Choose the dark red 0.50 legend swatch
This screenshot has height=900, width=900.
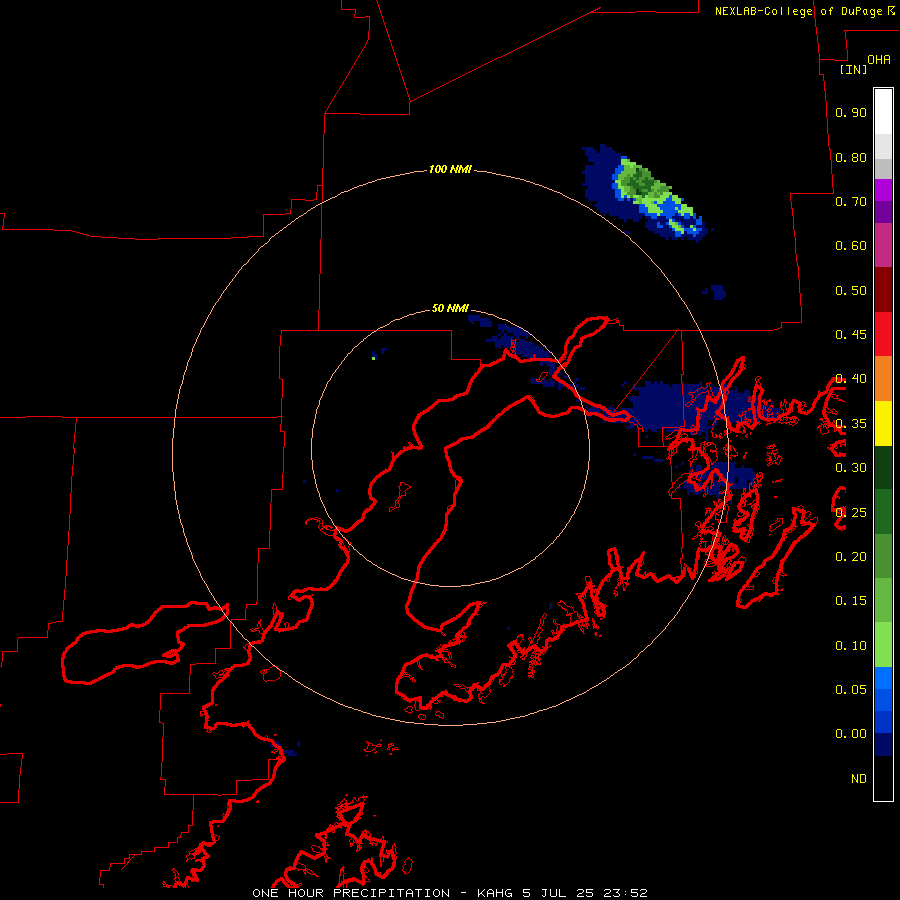click(883, 289)
